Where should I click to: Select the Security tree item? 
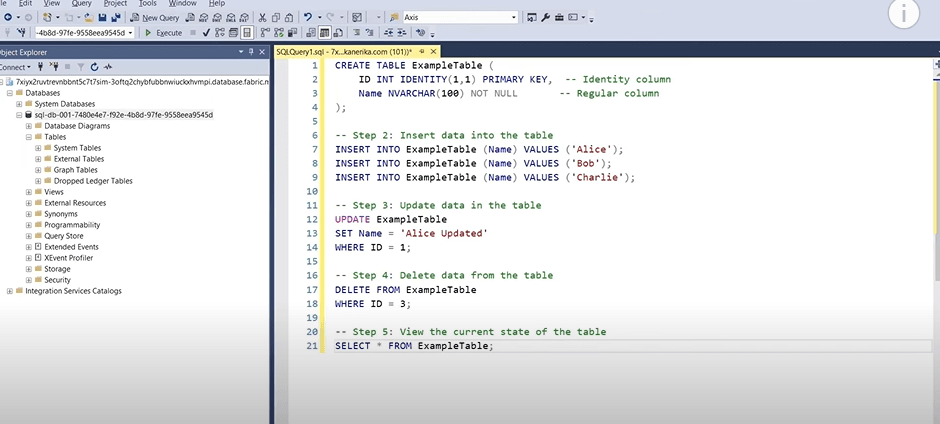click(x=57, y=280)
